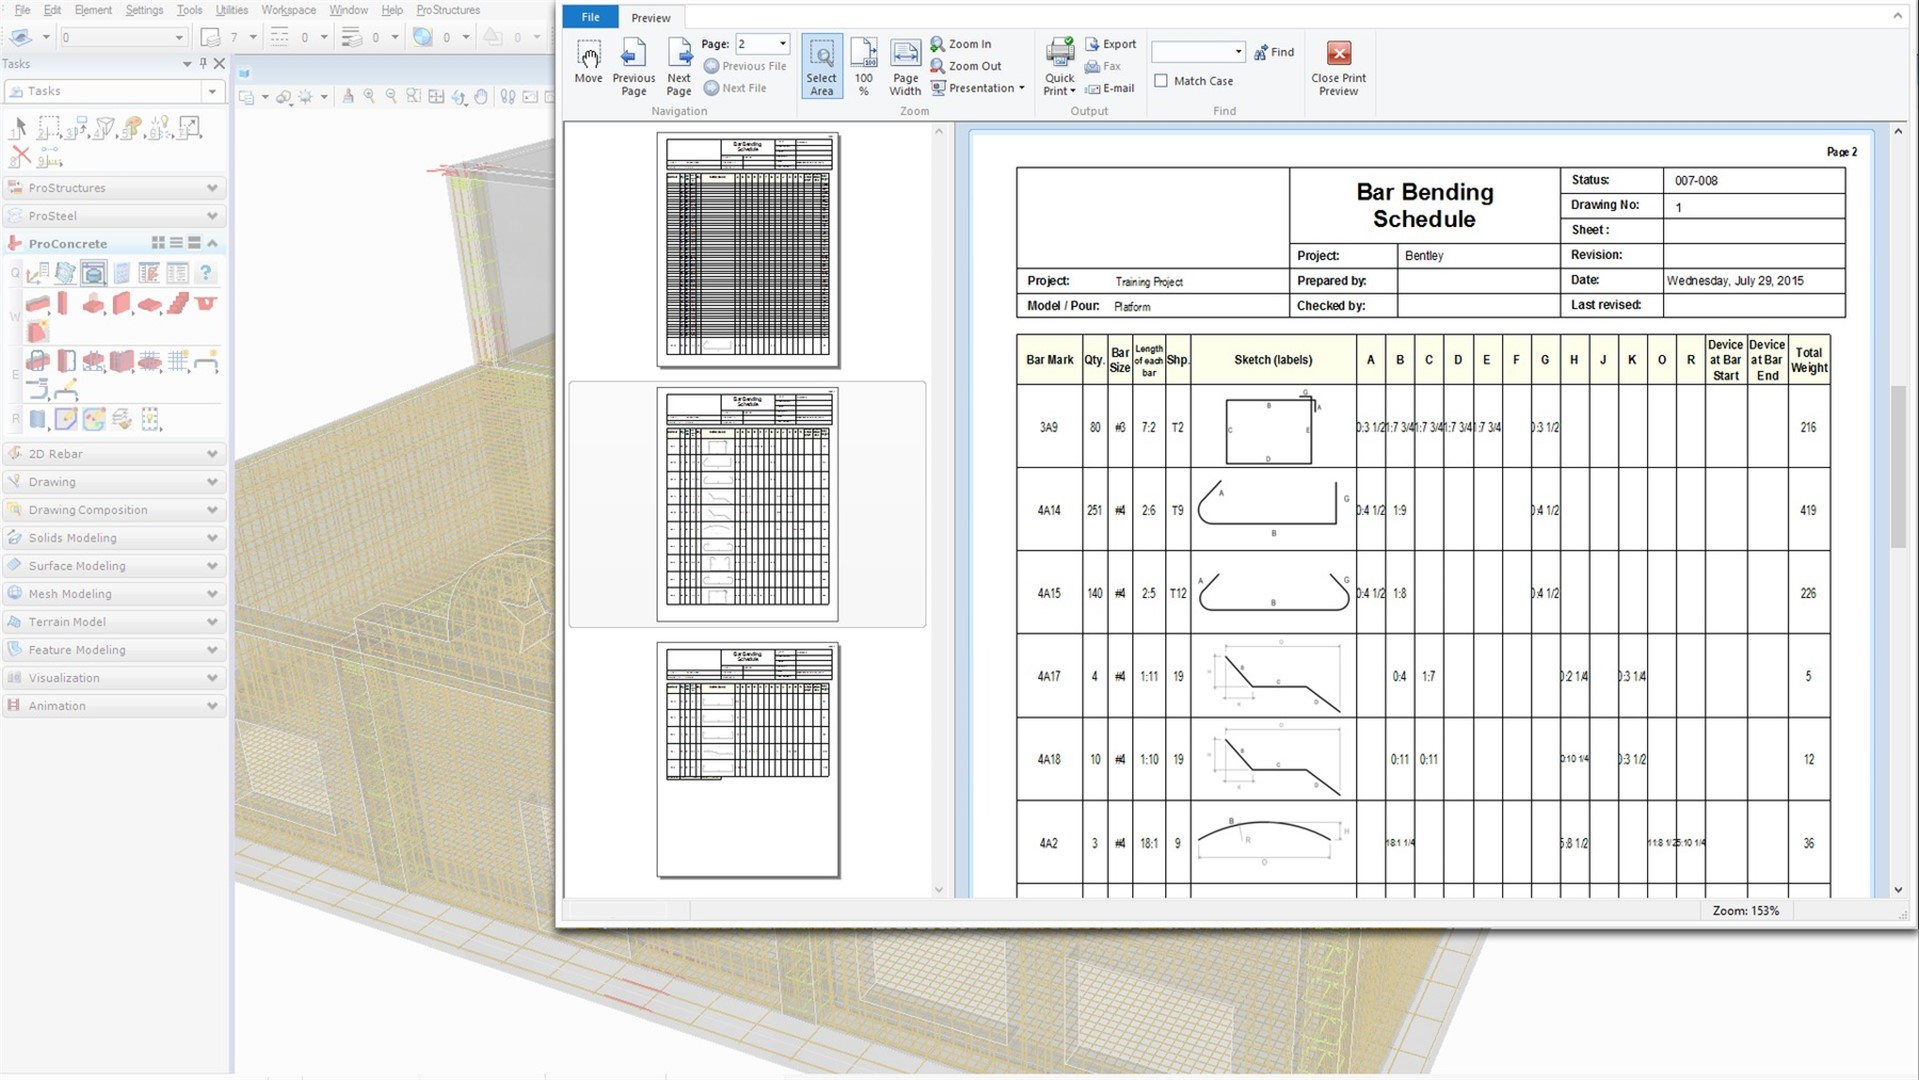Viewport: 1920px width, 1080px height.
Task: Click the third sheet thumbnail page
Action: point(746,760)
